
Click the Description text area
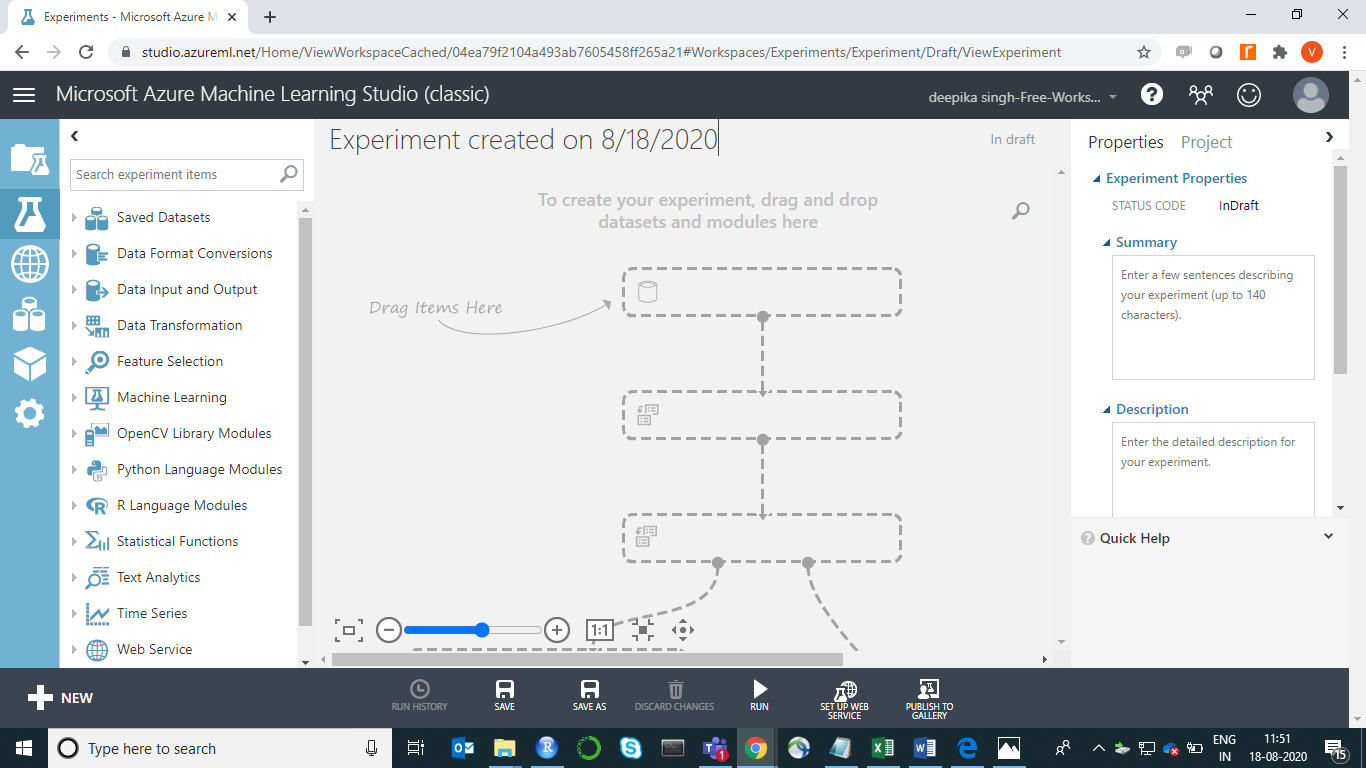[1213, 469]
